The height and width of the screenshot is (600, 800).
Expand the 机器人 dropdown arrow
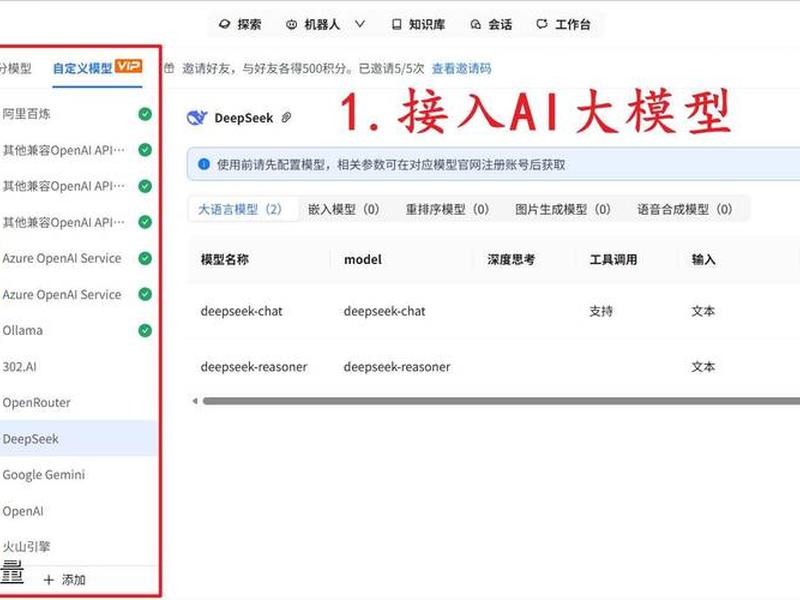360,24
